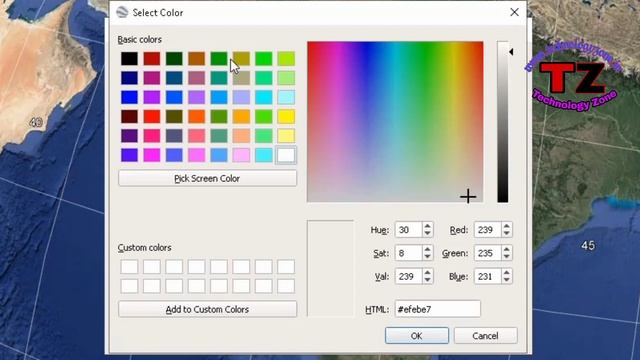Select the hot pink swatch in fifth row
The width and height of the screenshot is (640, 360).
click(152, 136)
